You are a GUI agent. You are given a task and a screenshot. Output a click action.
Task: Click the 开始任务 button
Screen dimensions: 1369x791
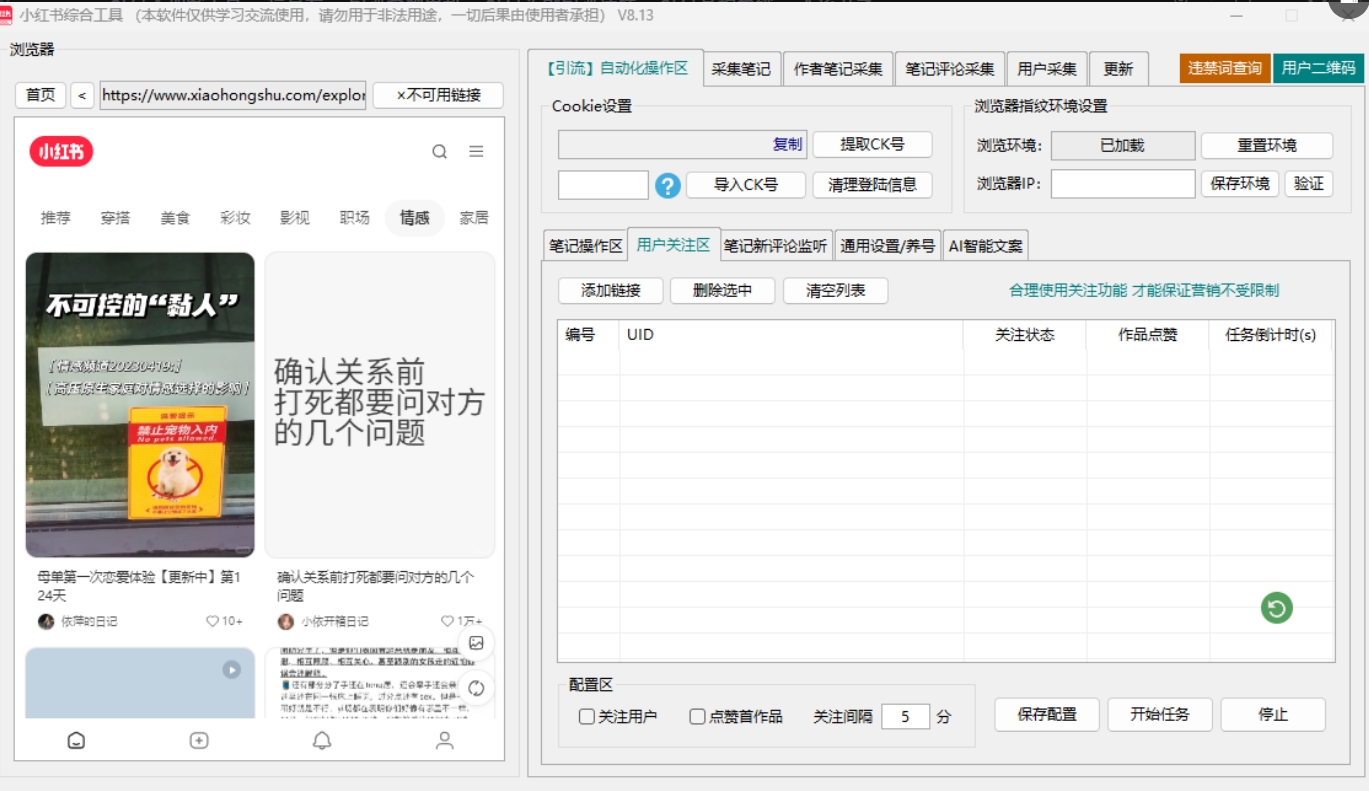[x=1159, y=715]
